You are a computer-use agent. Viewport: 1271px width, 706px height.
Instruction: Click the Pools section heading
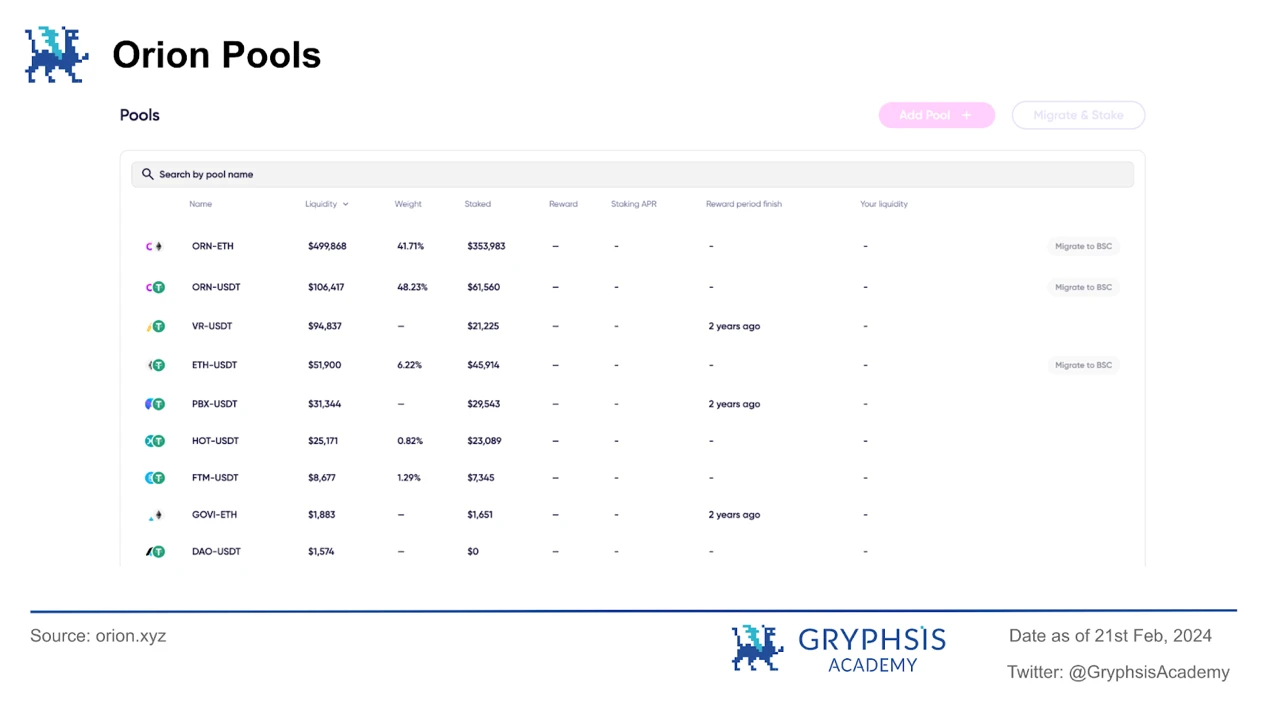(140, 115)
